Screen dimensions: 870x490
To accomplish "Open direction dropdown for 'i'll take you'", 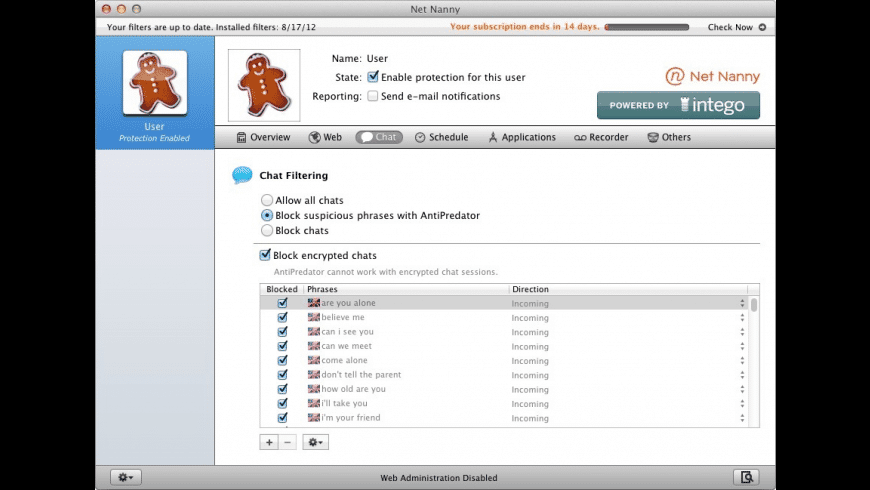I will coord(742,404).
